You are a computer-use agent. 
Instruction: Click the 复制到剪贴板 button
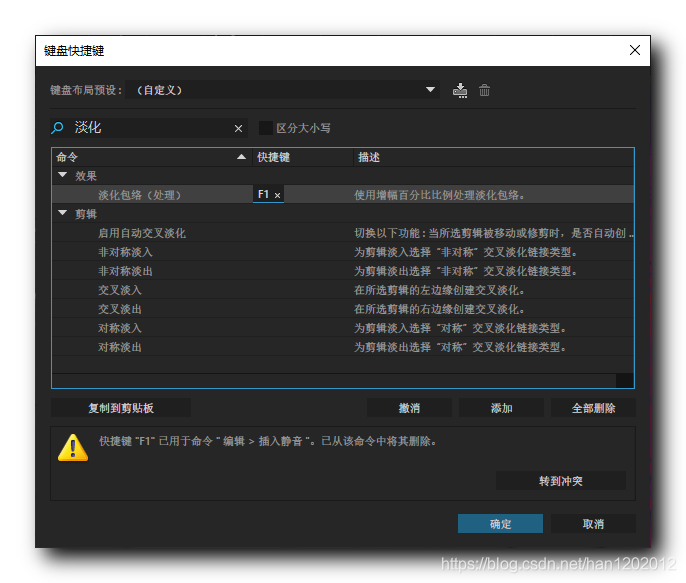[x=121, y=408]
